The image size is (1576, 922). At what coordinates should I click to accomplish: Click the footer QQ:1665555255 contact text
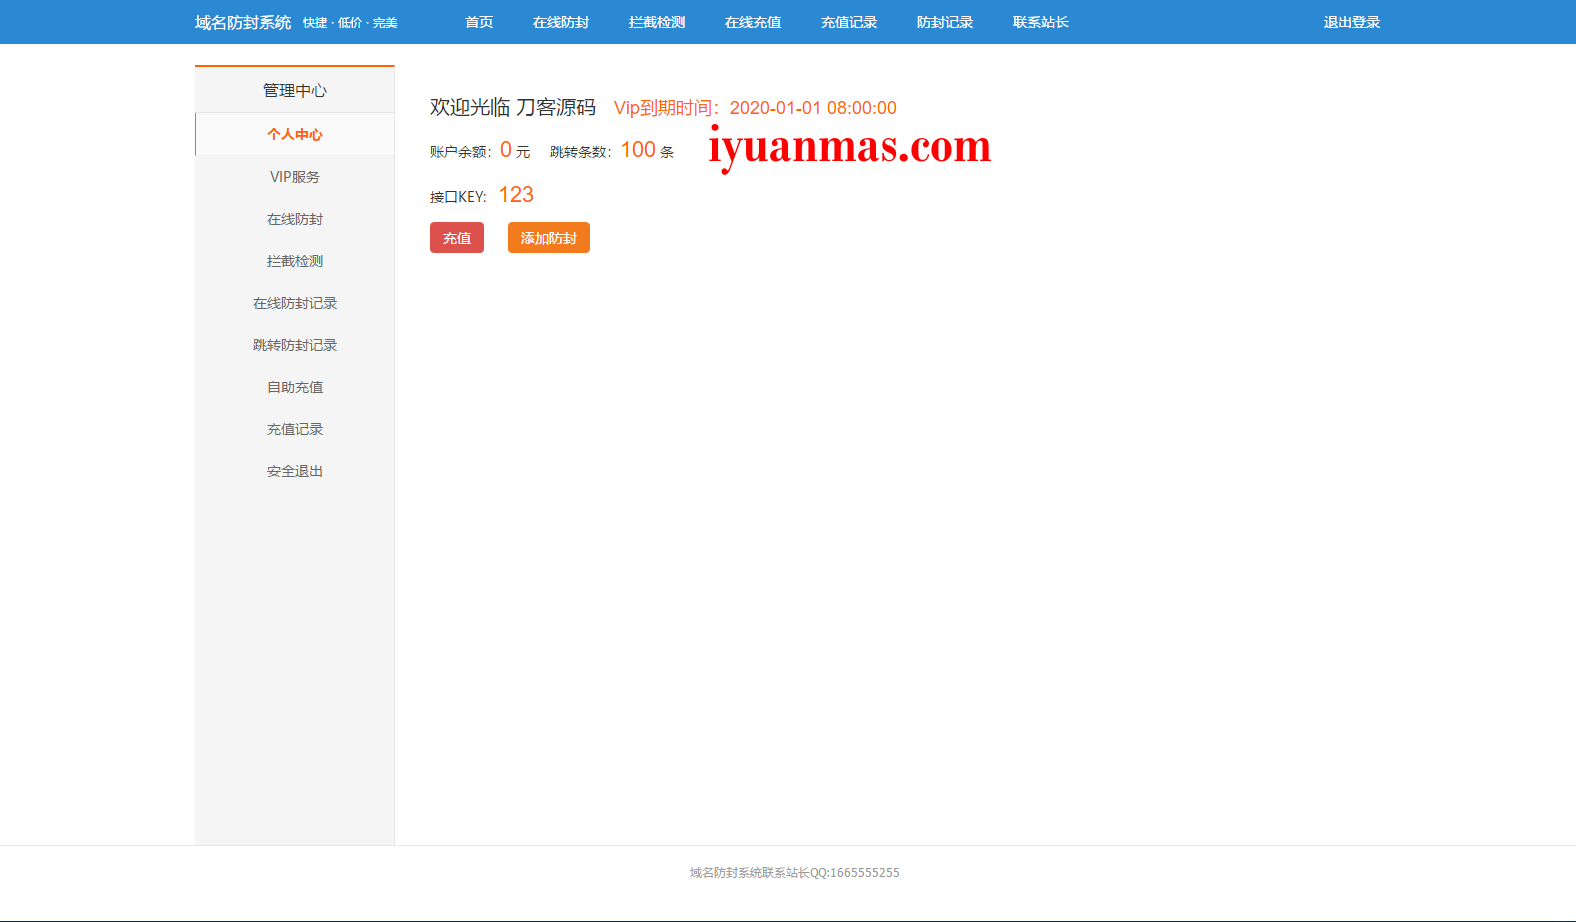pyautogui.click(x=794, y=873)
